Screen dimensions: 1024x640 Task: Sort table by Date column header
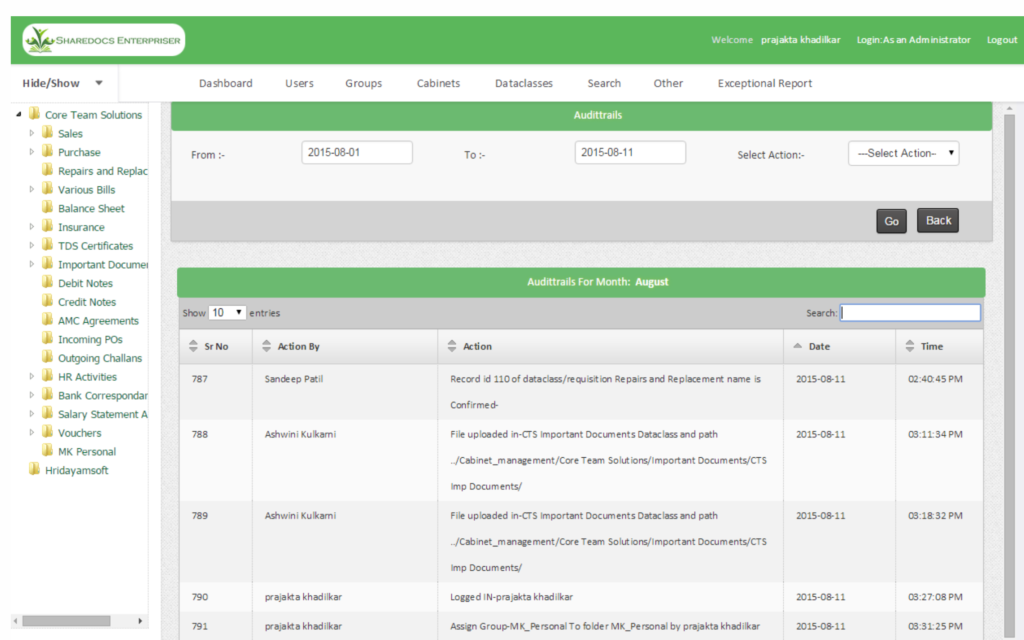[x=839, y=346]
